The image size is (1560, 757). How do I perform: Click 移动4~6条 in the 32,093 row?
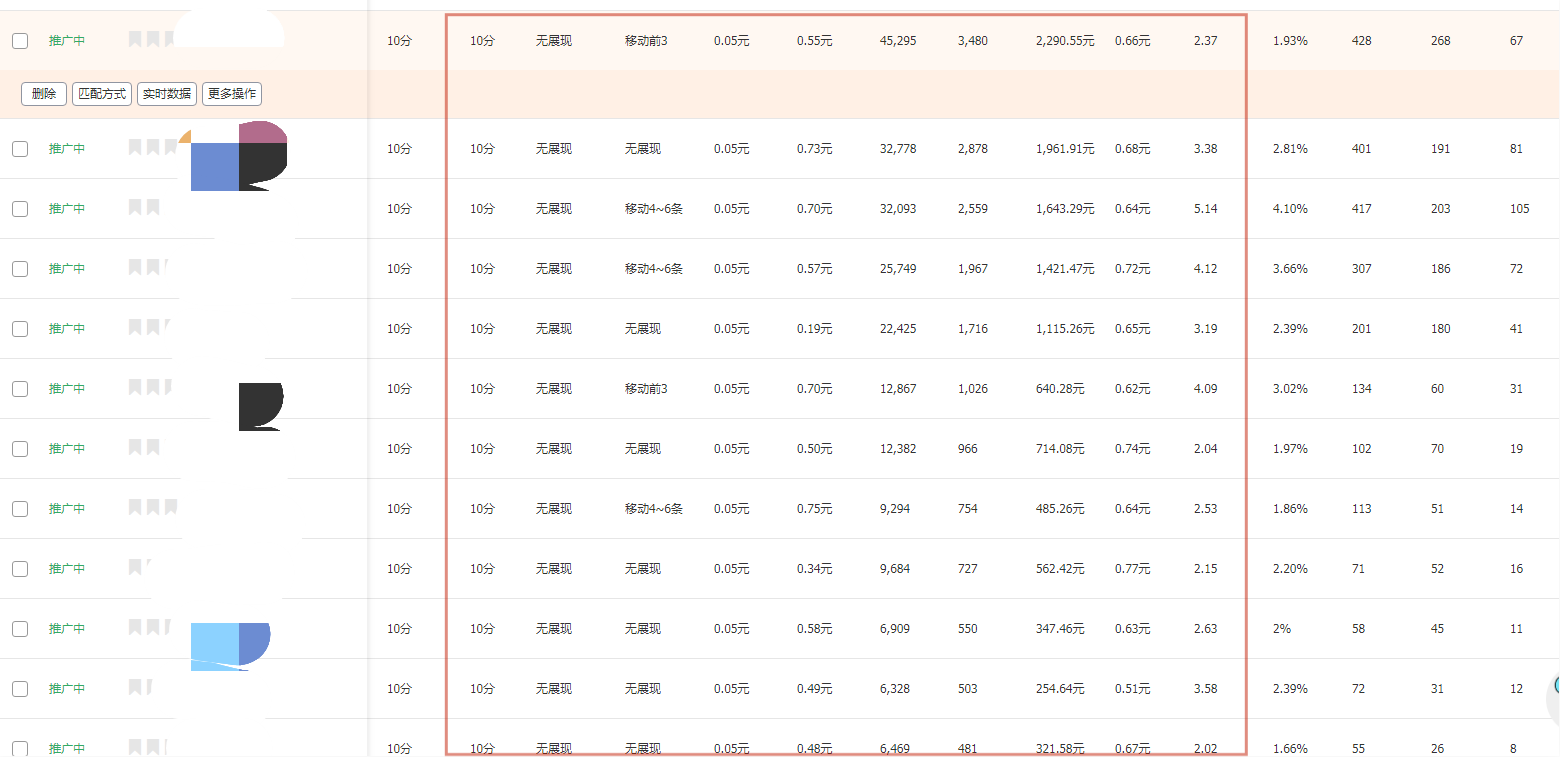tap(654, 209)
